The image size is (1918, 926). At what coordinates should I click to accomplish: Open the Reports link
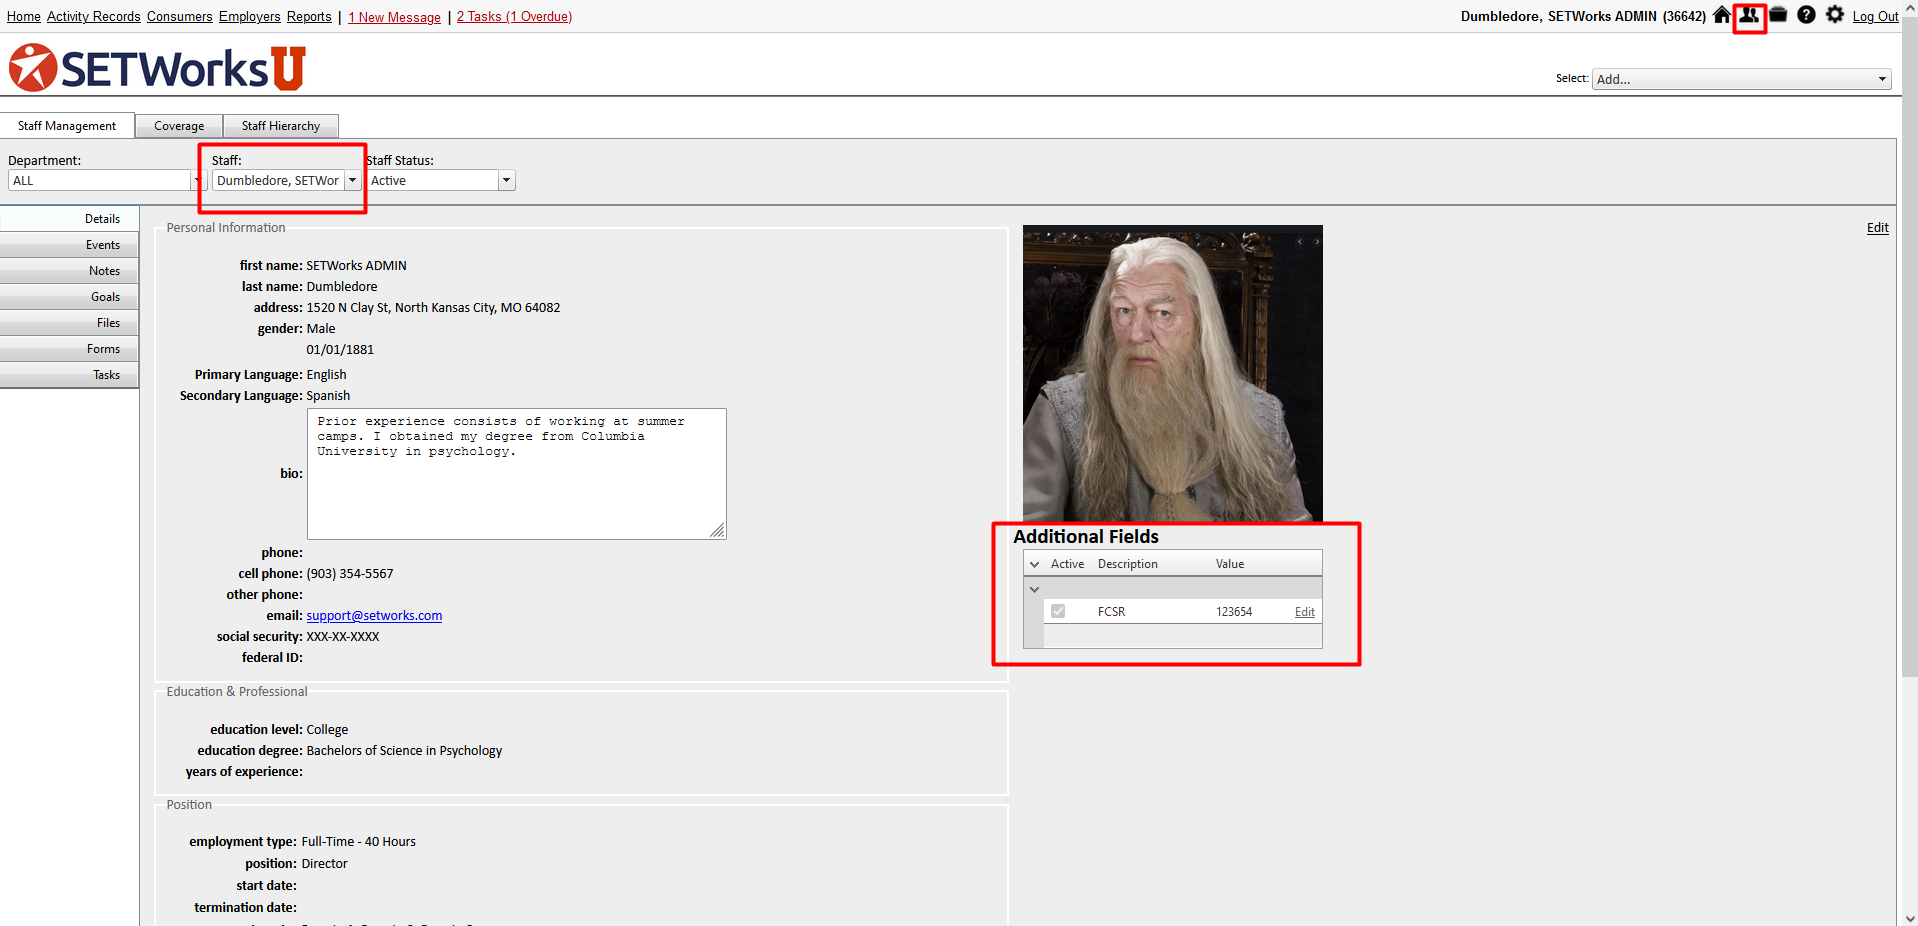click(x=309, y=17)
